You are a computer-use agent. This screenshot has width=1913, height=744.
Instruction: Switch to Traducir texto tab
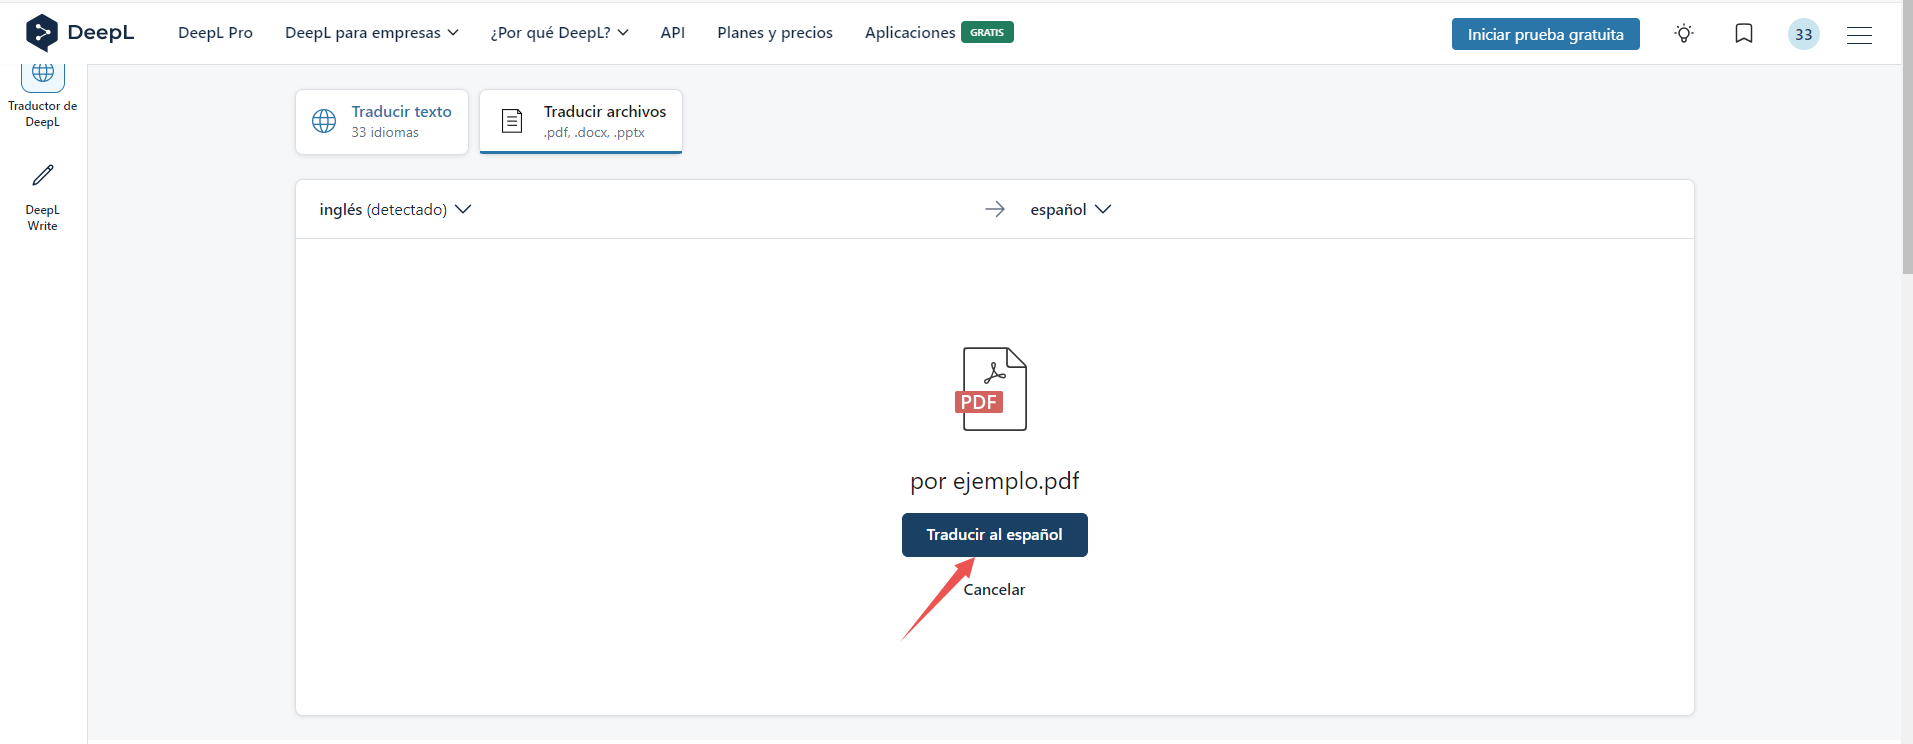point(382,122)
